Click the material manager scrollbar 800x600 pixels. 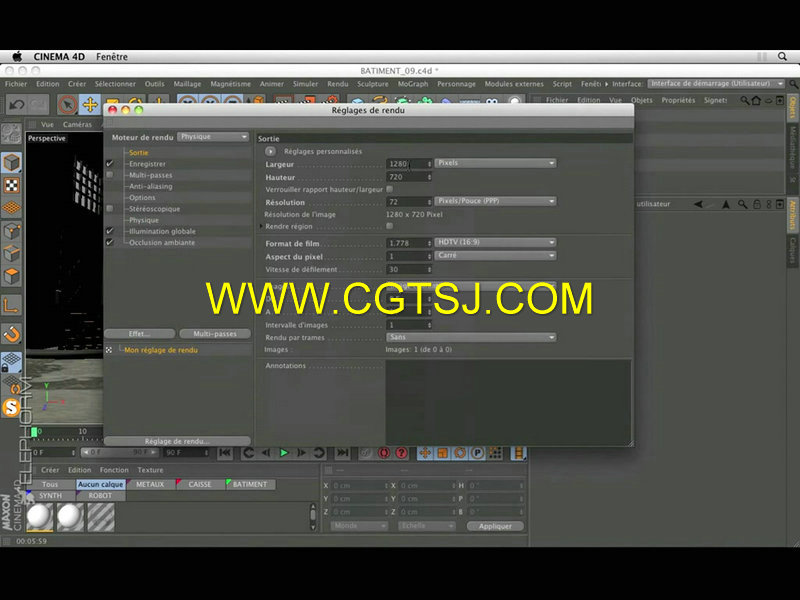[313, 517]
